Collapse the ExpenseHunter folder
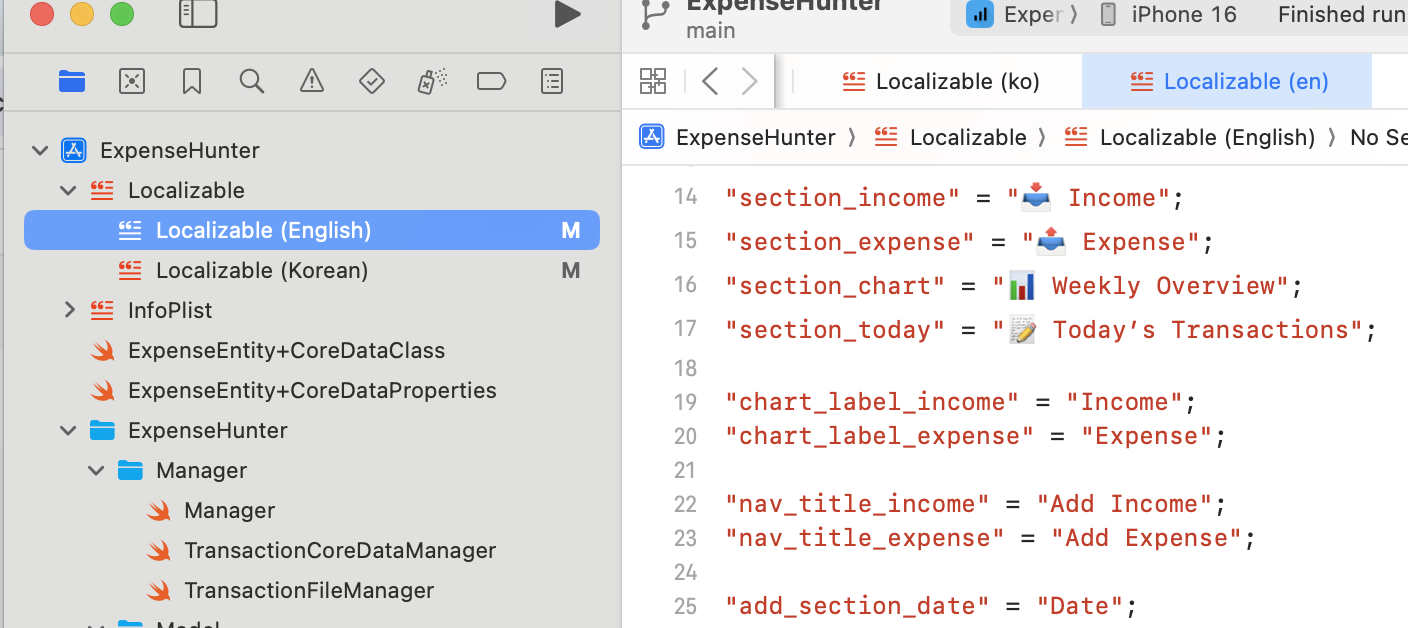 point(68,431)
